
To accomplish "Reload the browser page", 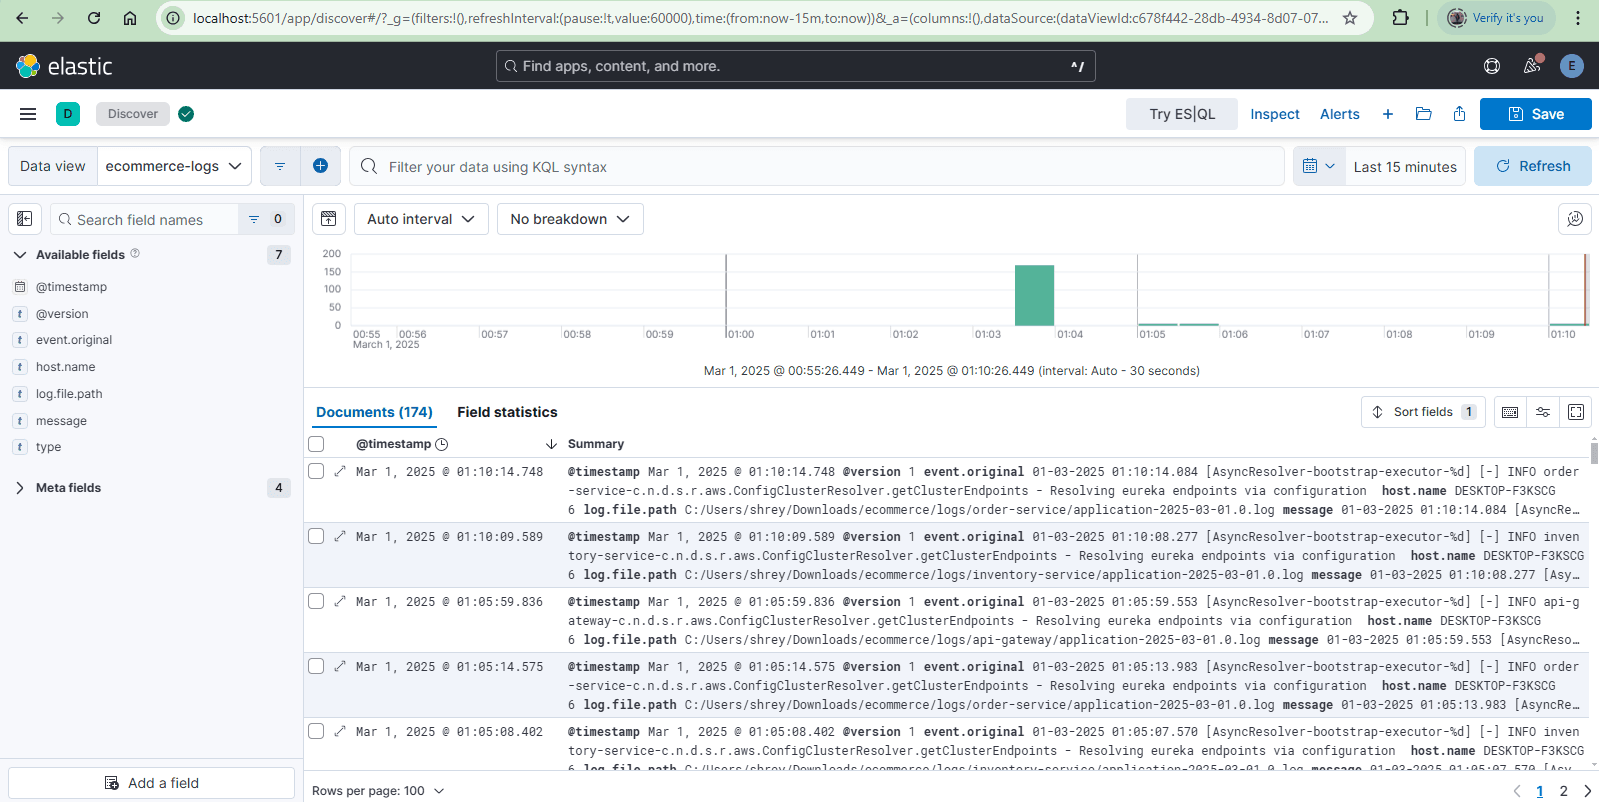I will pos(94,18).
